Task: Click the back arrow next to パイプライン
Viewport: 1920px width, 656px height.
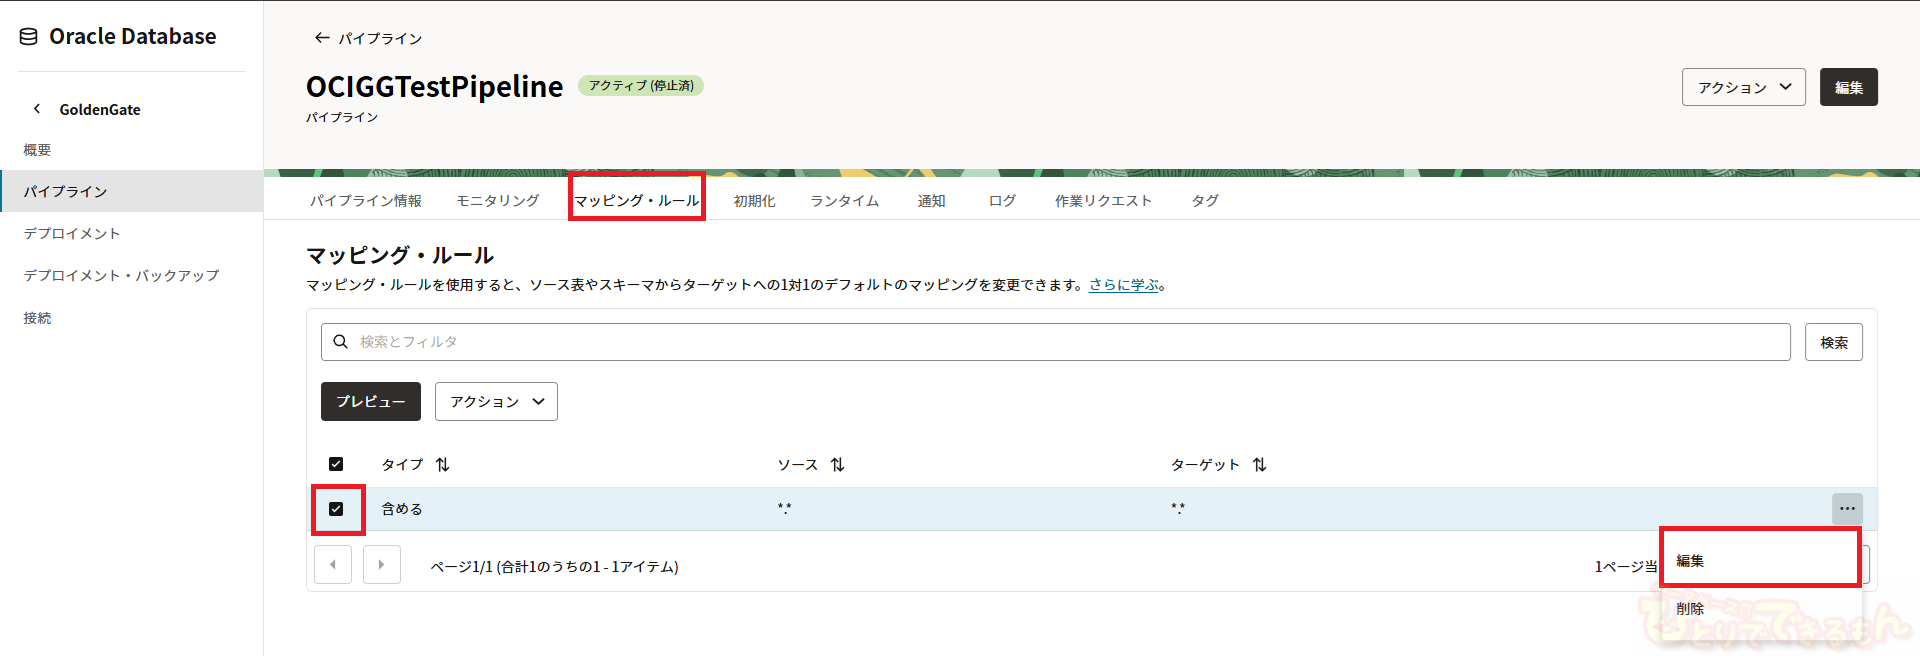Action: (322, 38)
